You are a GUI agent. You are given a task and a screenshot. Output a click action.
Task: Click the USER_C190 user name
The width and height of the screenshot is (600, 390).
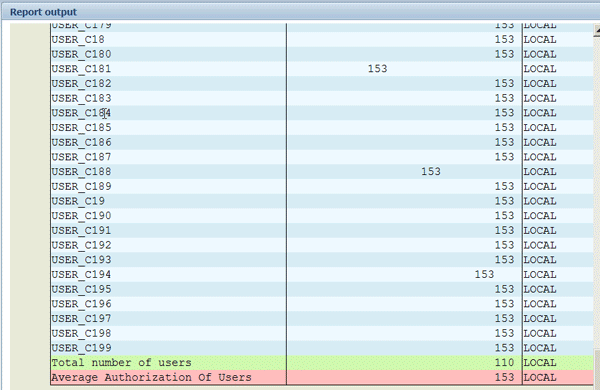click(x=81, y=215)
